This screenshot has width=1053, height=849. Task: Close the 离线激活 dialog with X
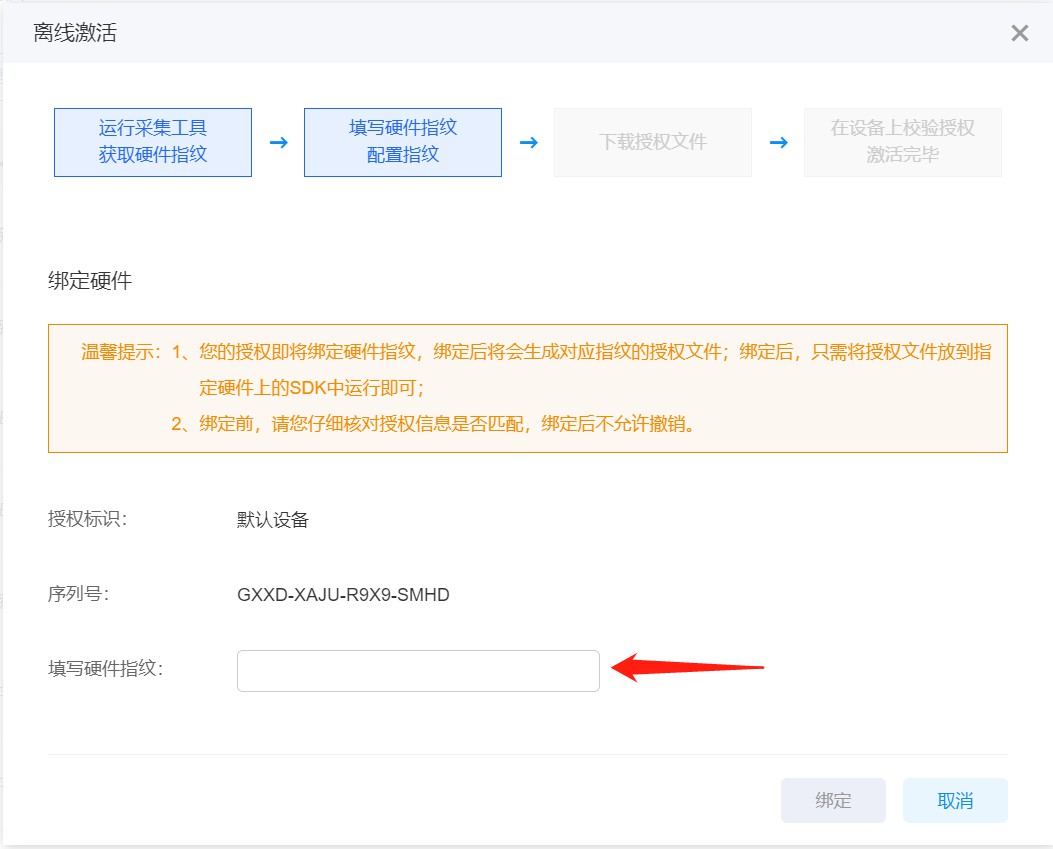pyautogui.click(x=1019, y=33)
